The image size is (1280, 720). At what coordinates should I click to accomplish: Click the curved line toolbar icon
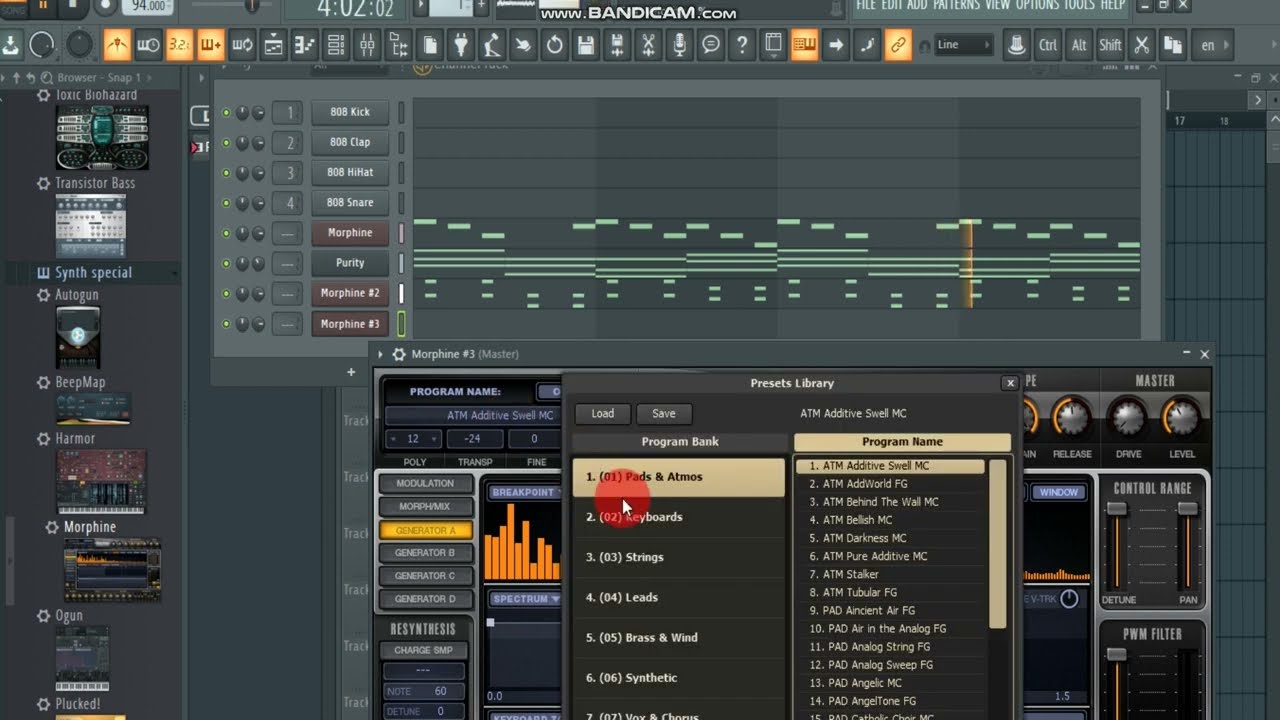point(867,45)
